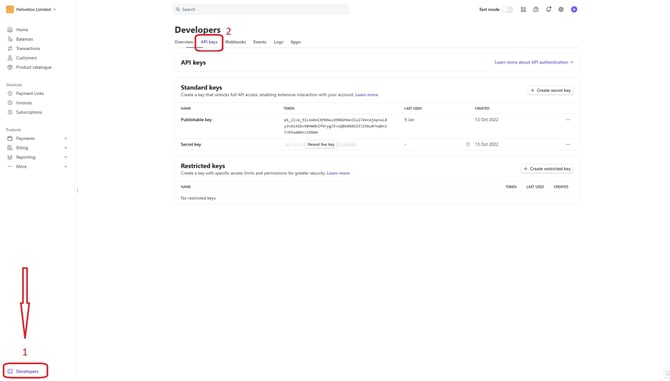This screenshot has height=381, width=670.
Task: Click Secret key '13 Oct 2022' created date
Action: 487,144
